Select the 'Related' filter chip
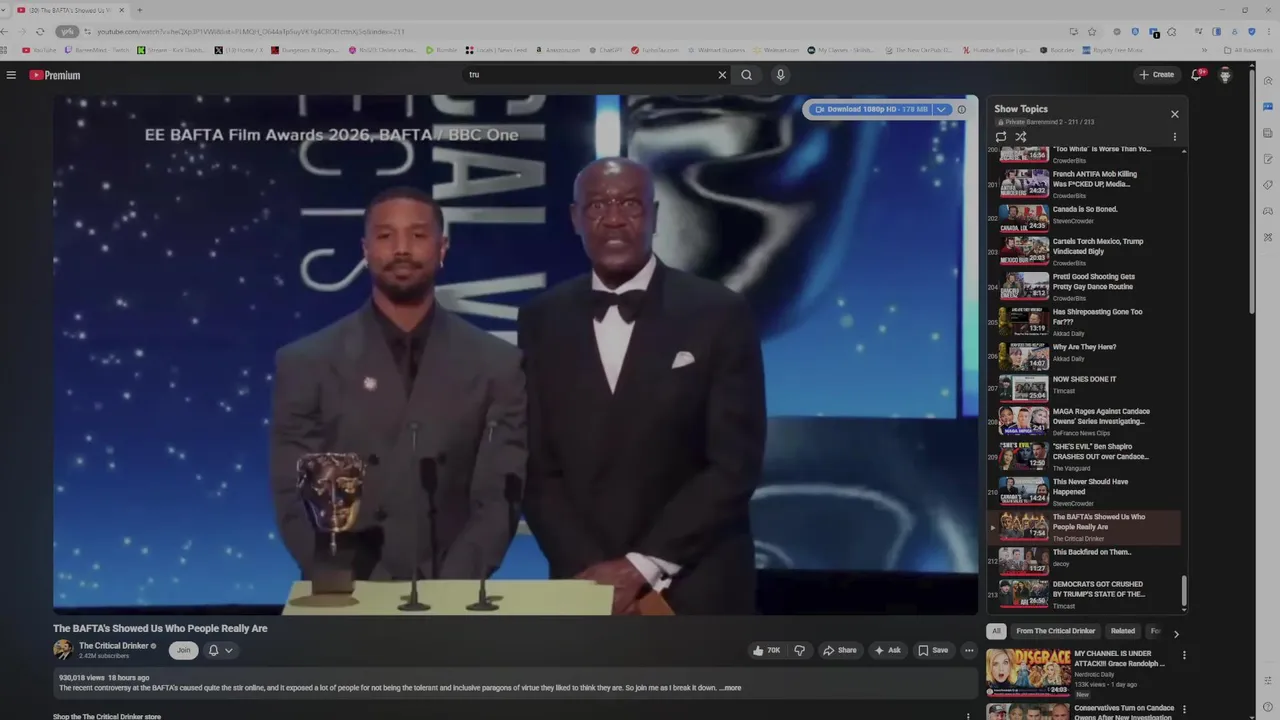 point(1123,631)
